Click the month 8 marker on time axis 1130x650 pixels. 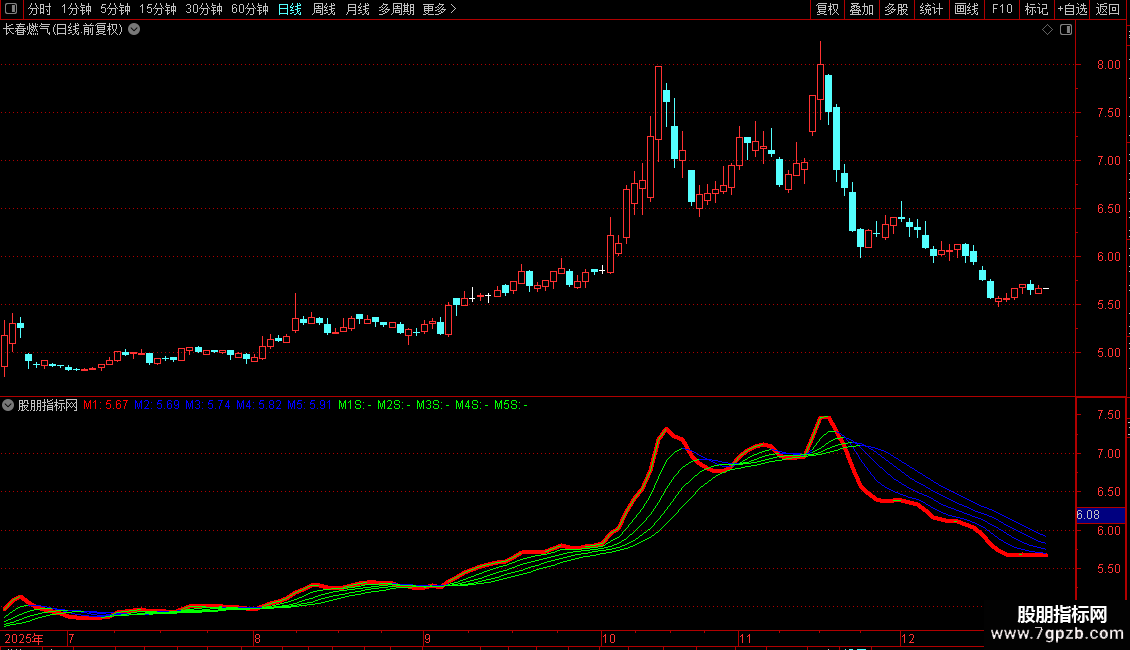[x=257, y=638]
